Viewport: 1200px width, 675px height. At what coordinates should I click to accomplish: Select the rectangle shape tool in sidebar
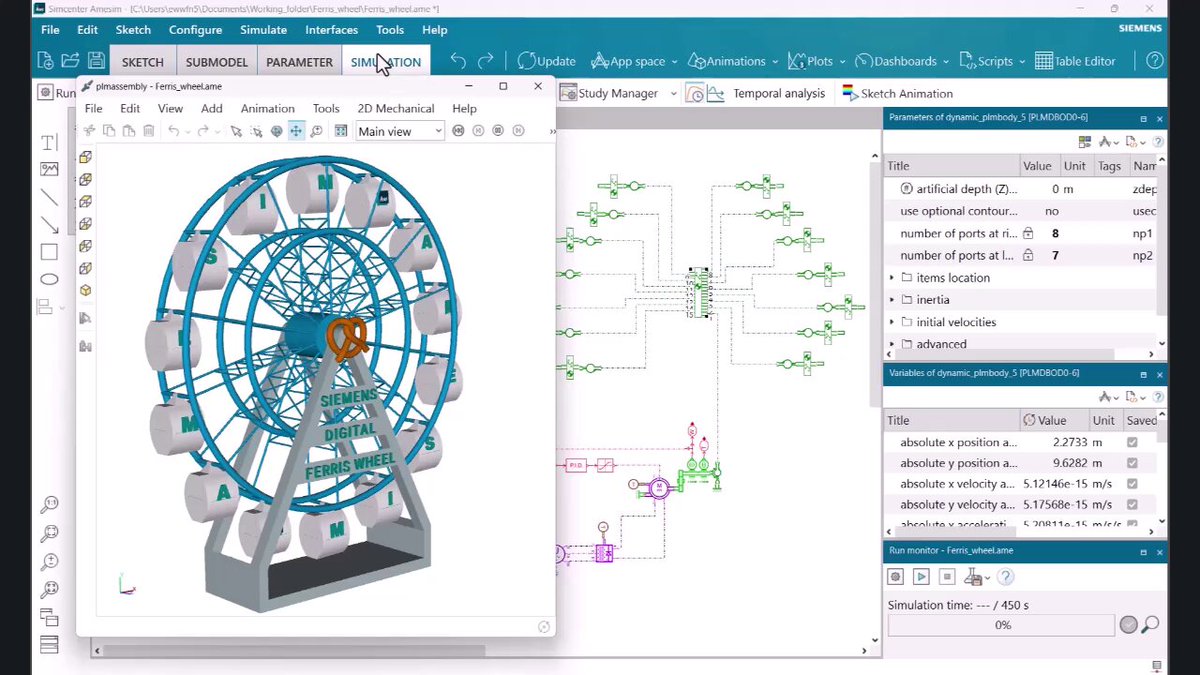[x=49, y=252]
